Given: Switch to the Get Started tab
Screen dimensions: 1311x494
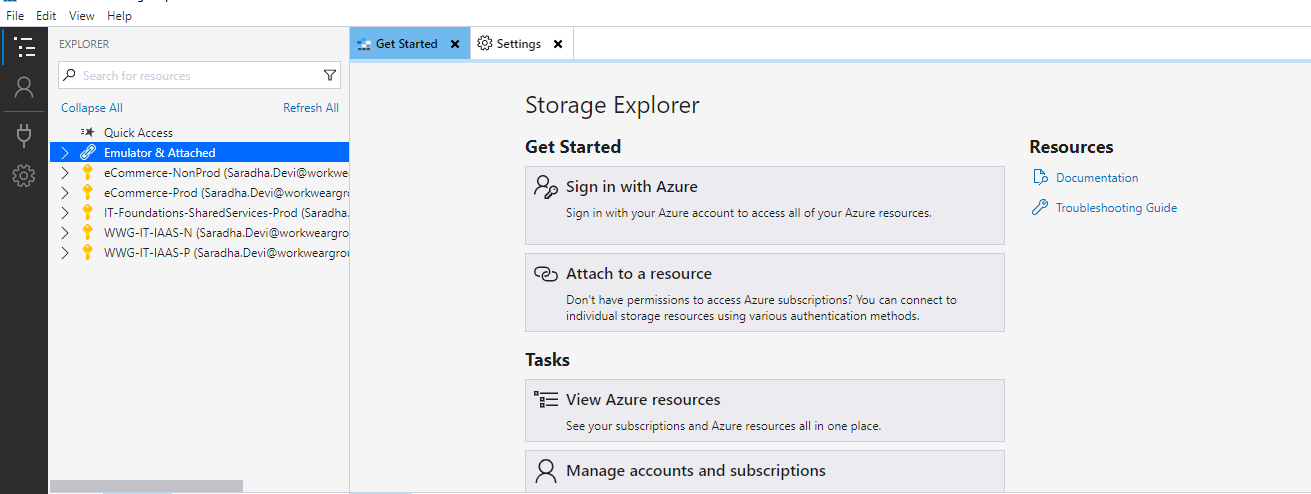Looking at the screenshot, I should coord(409,44).
